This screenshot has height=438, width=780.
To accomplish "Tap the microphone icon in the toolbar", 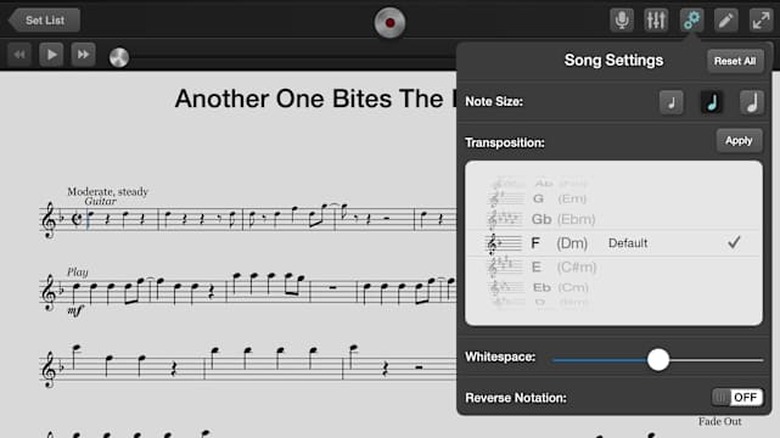I will tap(623, 19).
